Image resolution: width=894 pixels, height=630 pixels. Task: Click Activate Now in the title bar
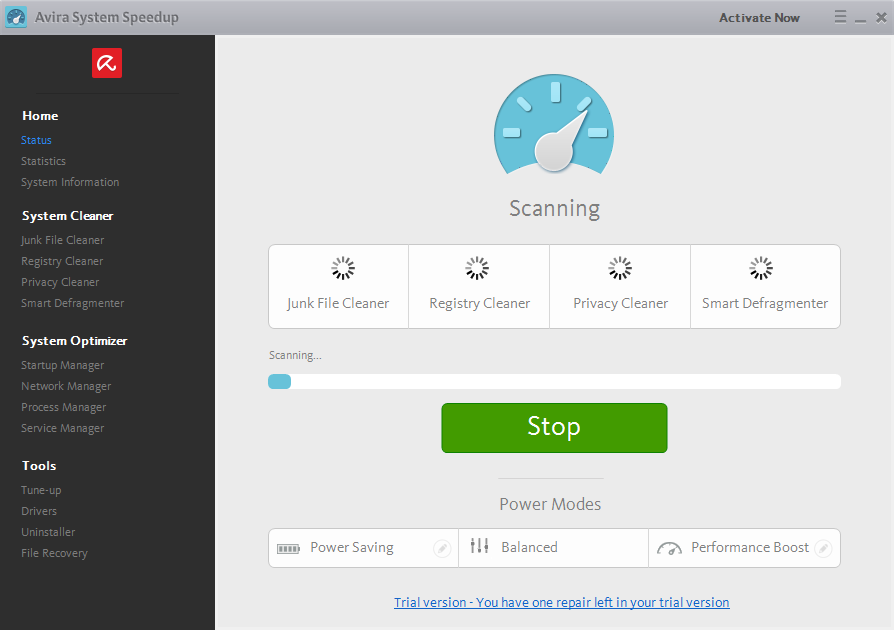click(x=759, y=18)
